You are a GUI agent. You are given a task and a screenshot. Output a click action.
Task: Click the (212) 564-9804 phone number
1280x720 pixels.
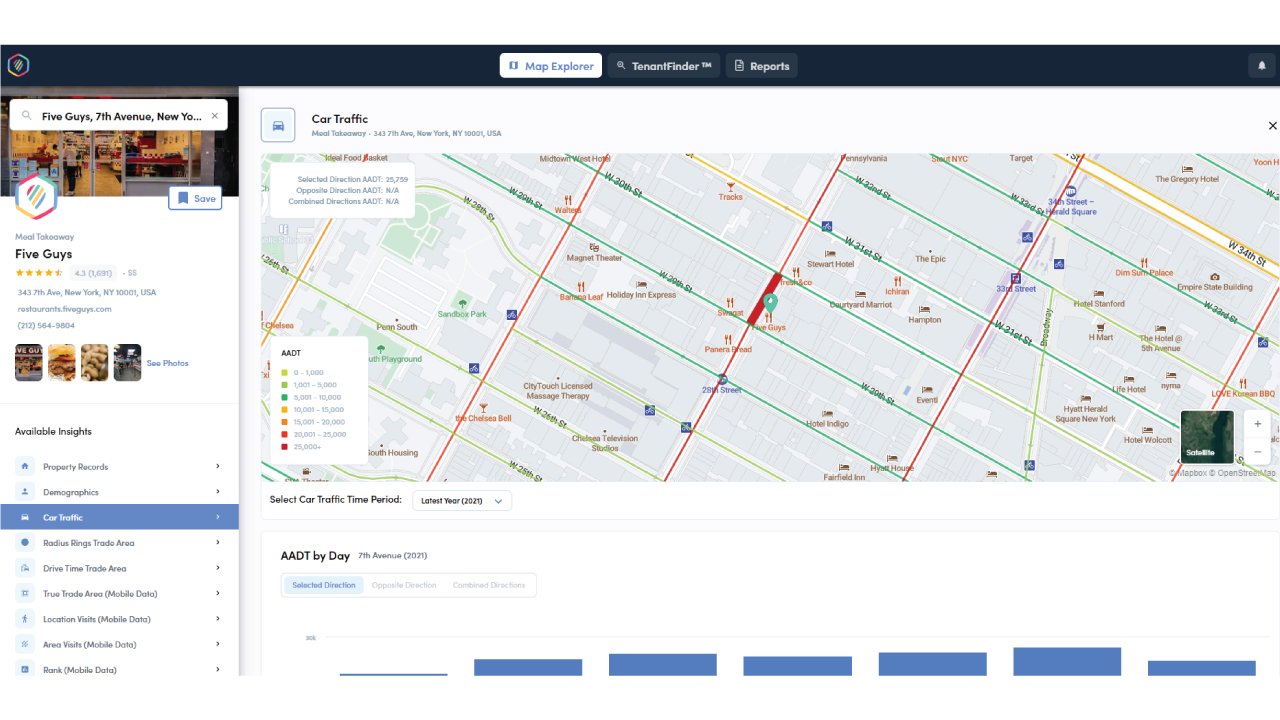click(46, 325)
